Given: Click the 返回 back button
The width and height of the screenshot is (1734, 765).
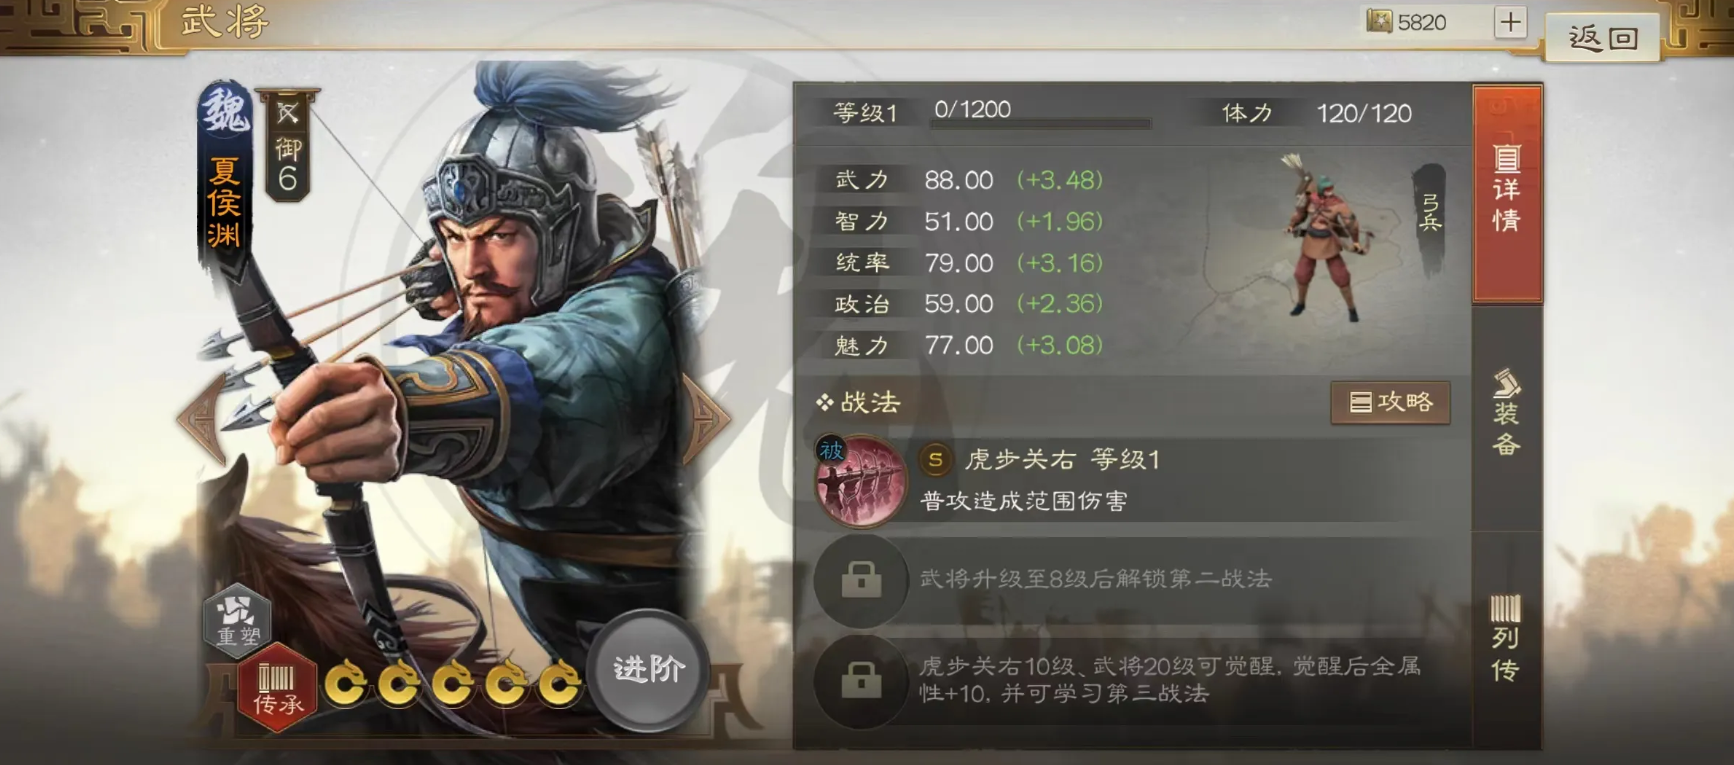Looking at the screenshot, I should [1602, 37].
